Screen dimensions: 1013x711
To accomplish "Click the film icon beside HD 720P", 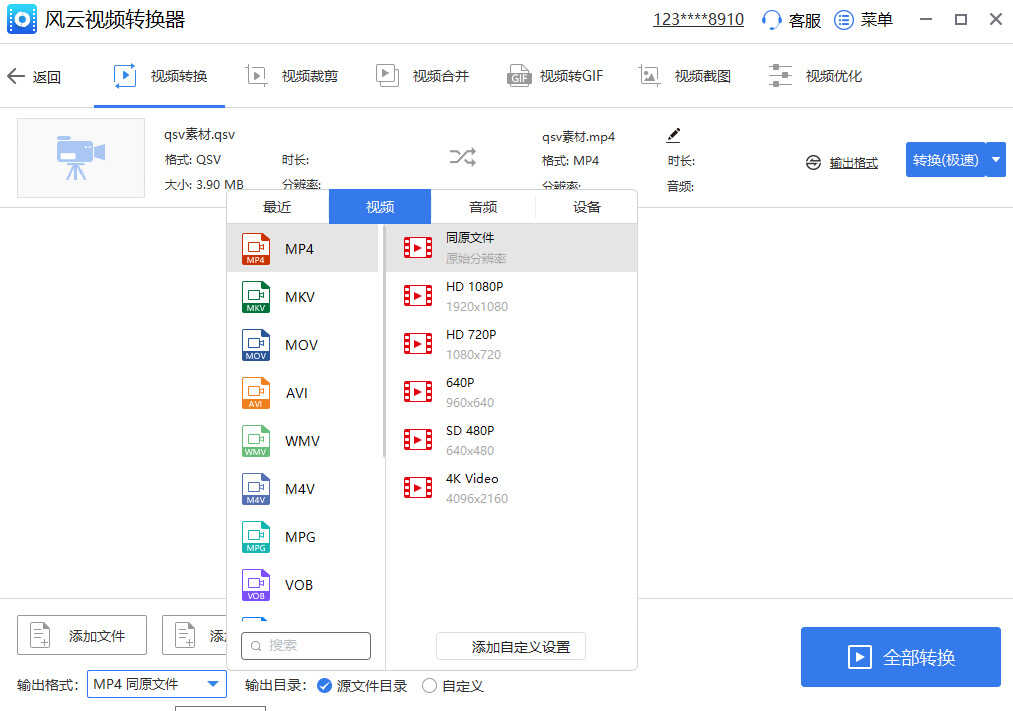I will (418, 344).
